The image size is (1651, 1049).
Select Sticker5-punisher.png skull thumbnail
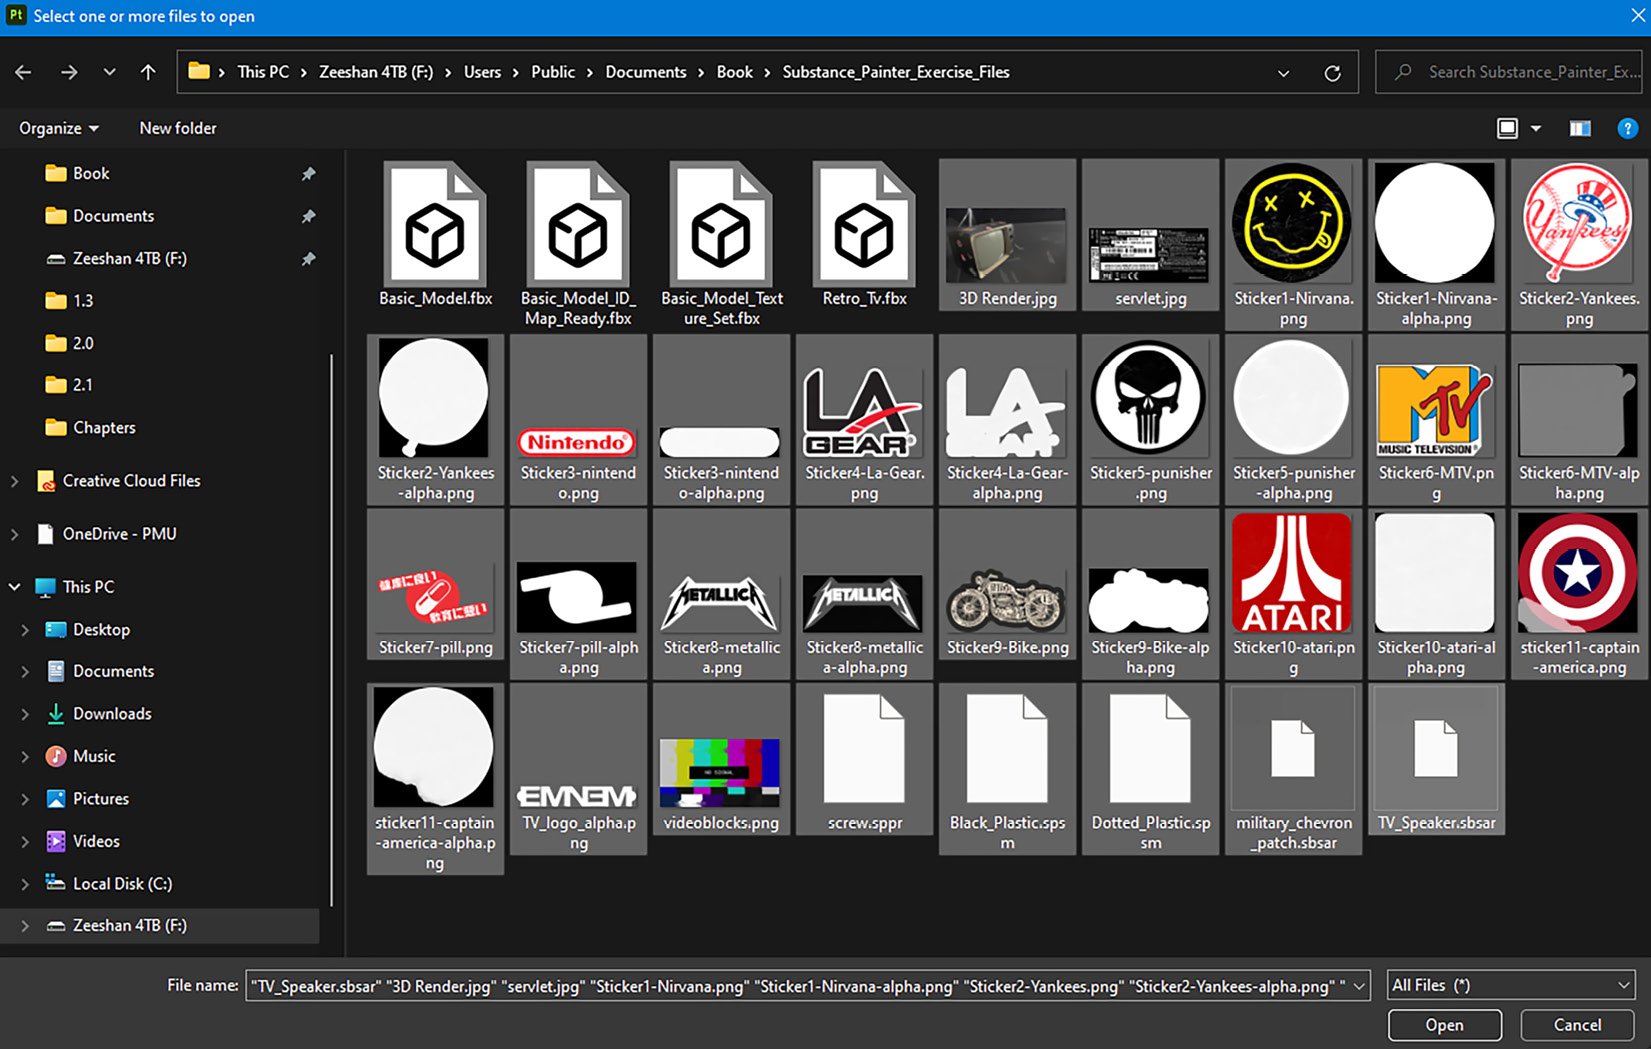pos(1149,397)
